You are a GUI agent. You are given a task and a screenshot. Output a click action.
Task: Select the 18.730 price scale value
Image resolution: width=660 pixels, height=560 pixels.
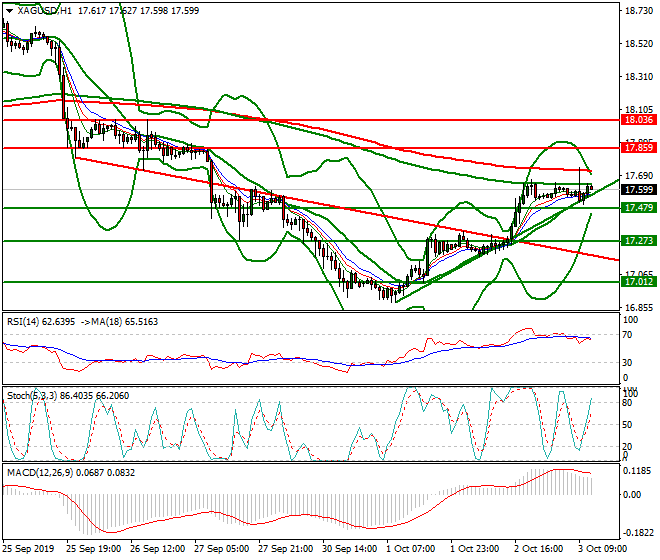click(x=639, y=11)
